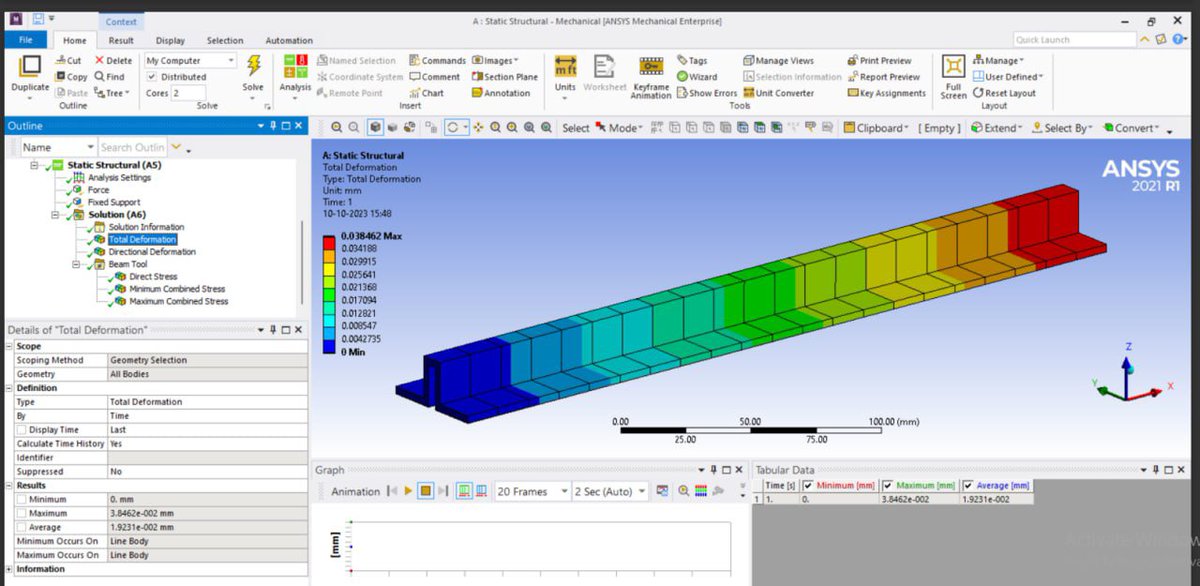Open Key Assignments
Image resolution: width=1200 pixels, height=586 pixels.
[886, 93]
